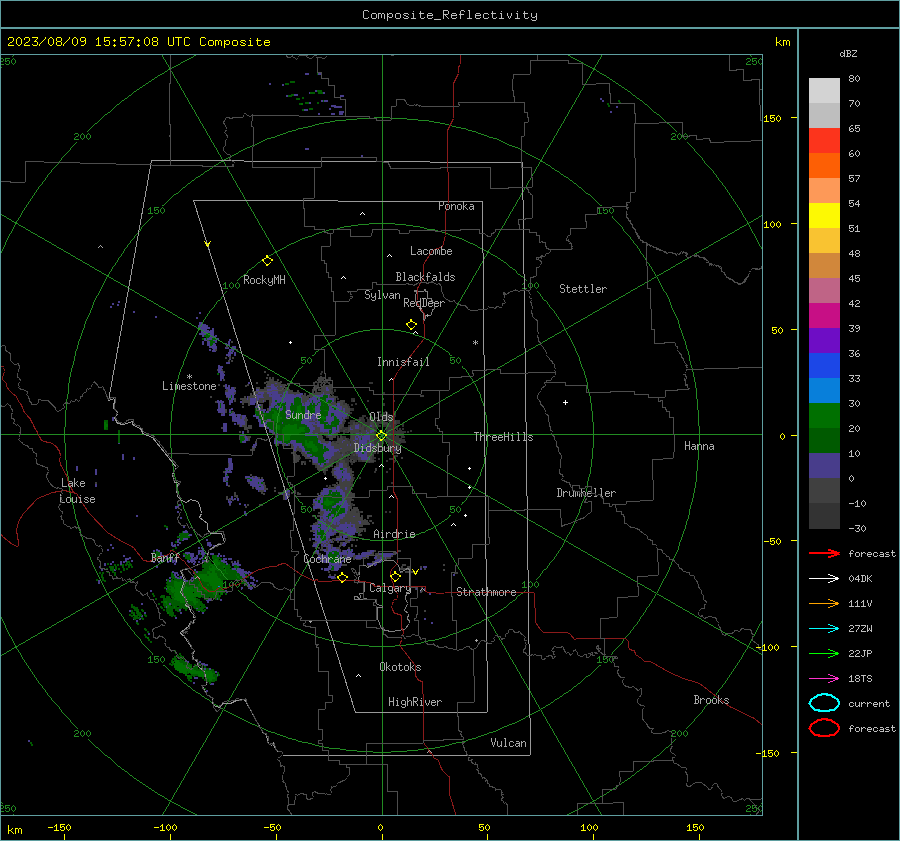Click the Lake Louise label
900x841 pixels.
77,491
